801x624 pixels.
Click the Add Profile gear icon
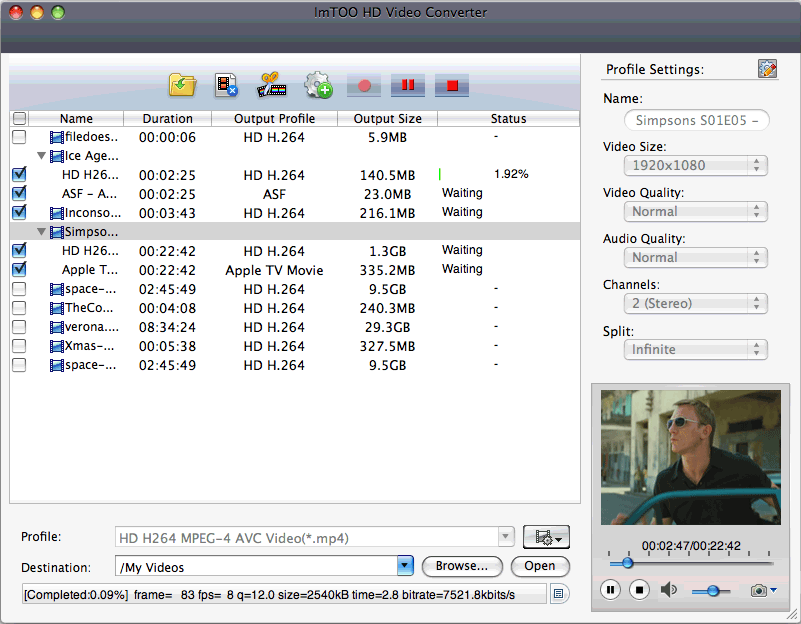[318, 85]
